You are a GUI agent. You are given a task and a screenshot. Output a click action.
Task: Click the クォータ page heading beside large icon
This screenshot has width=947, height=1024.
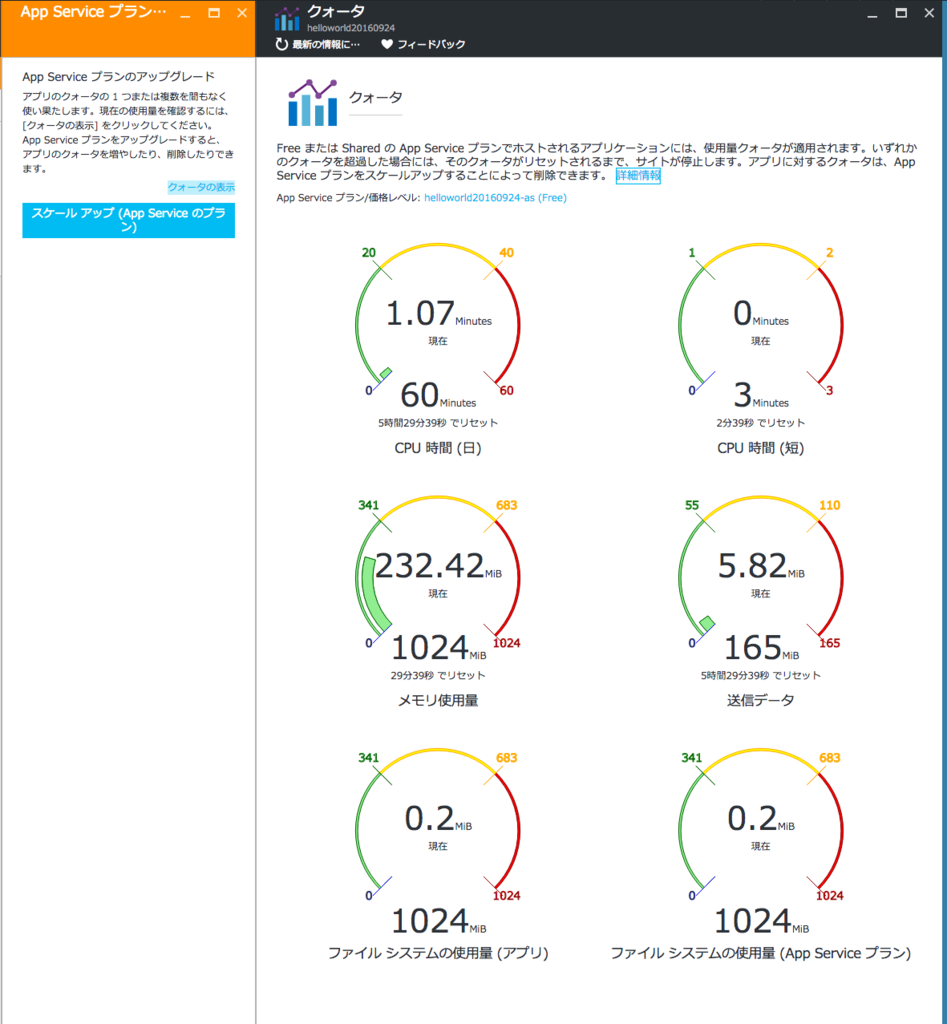click(x=376, y=97)
